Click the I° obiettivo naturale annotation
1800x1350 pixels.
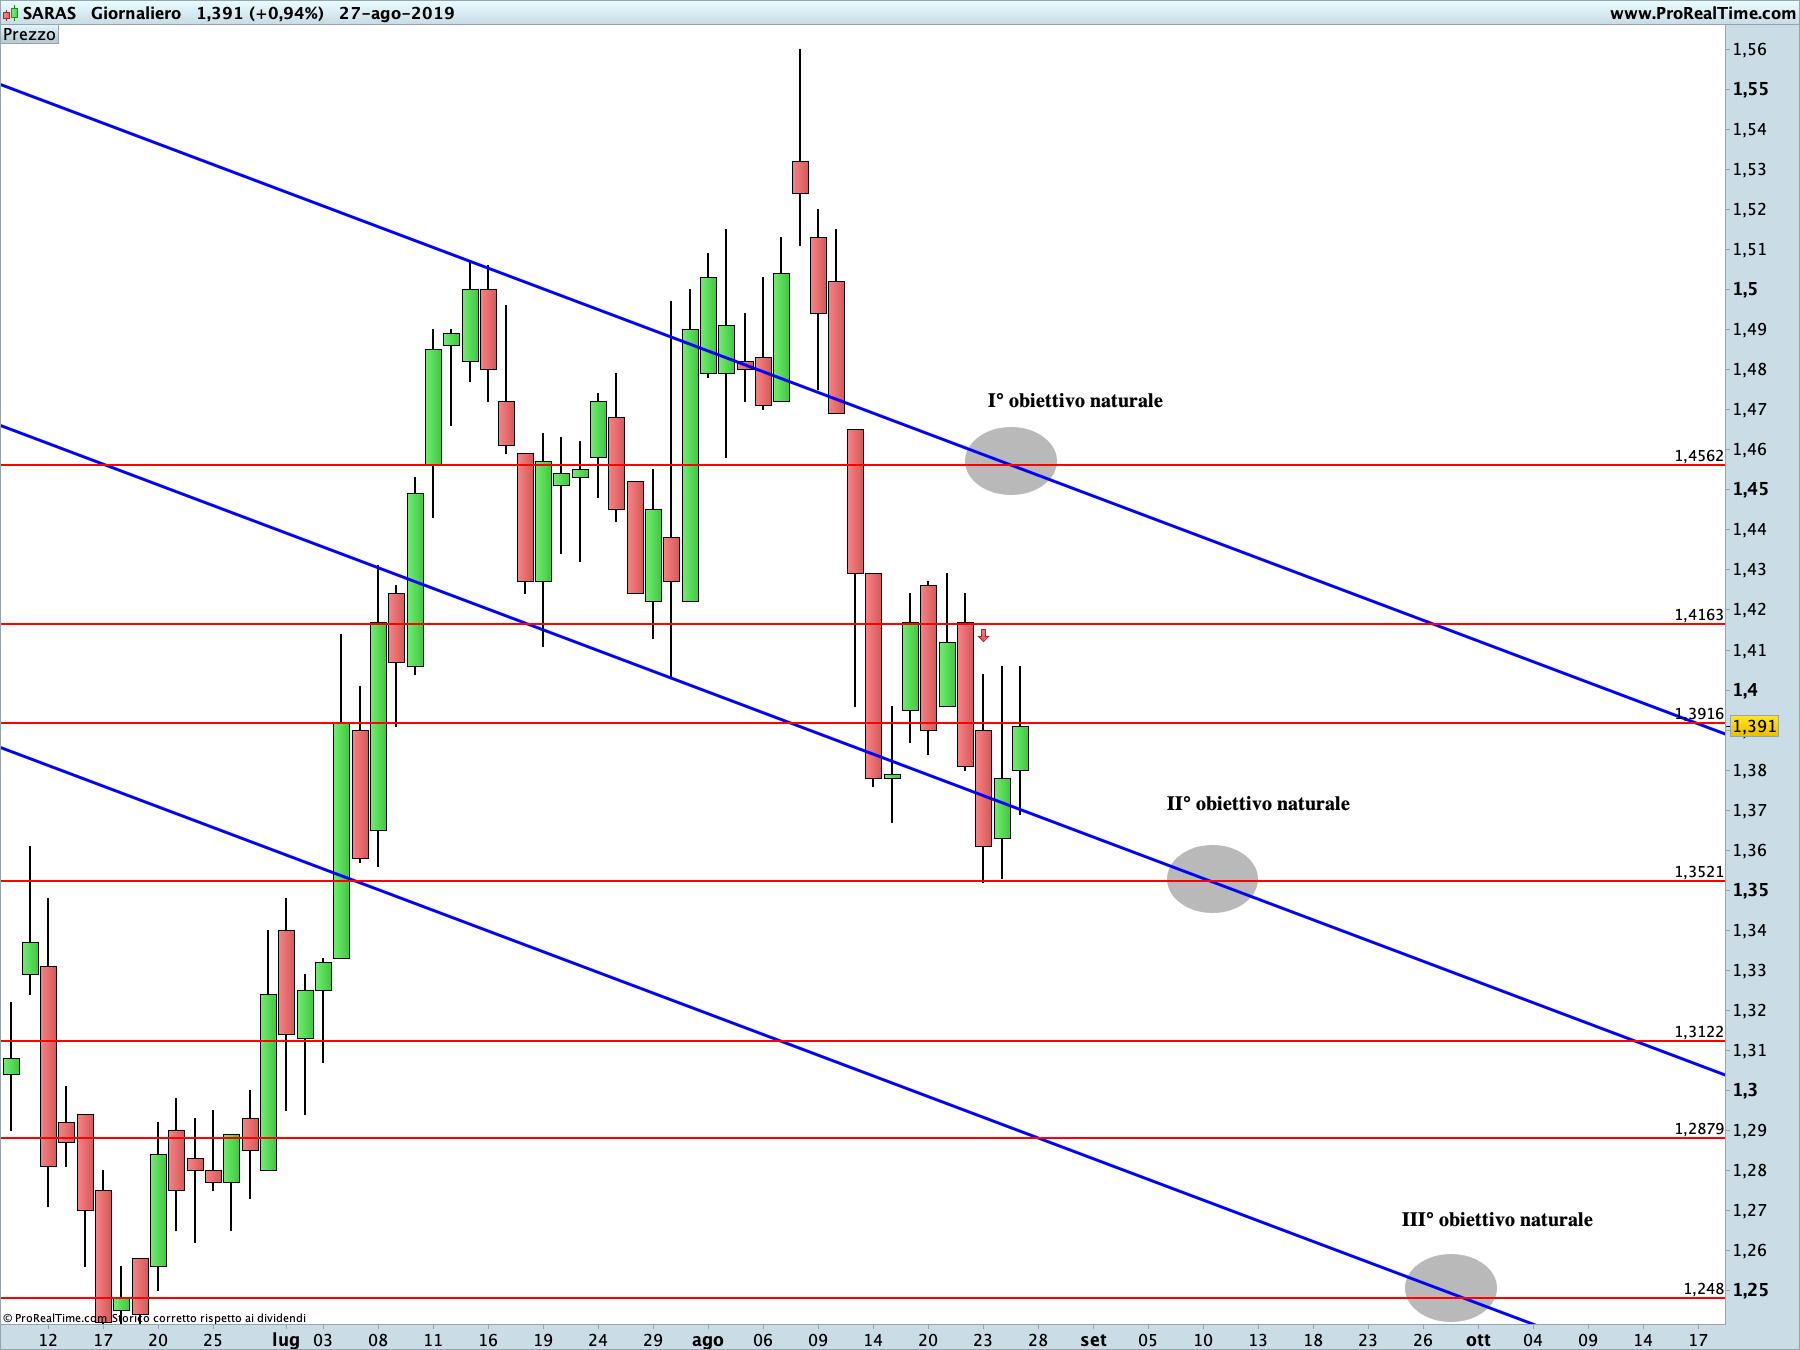click(x=1075, y=400)
